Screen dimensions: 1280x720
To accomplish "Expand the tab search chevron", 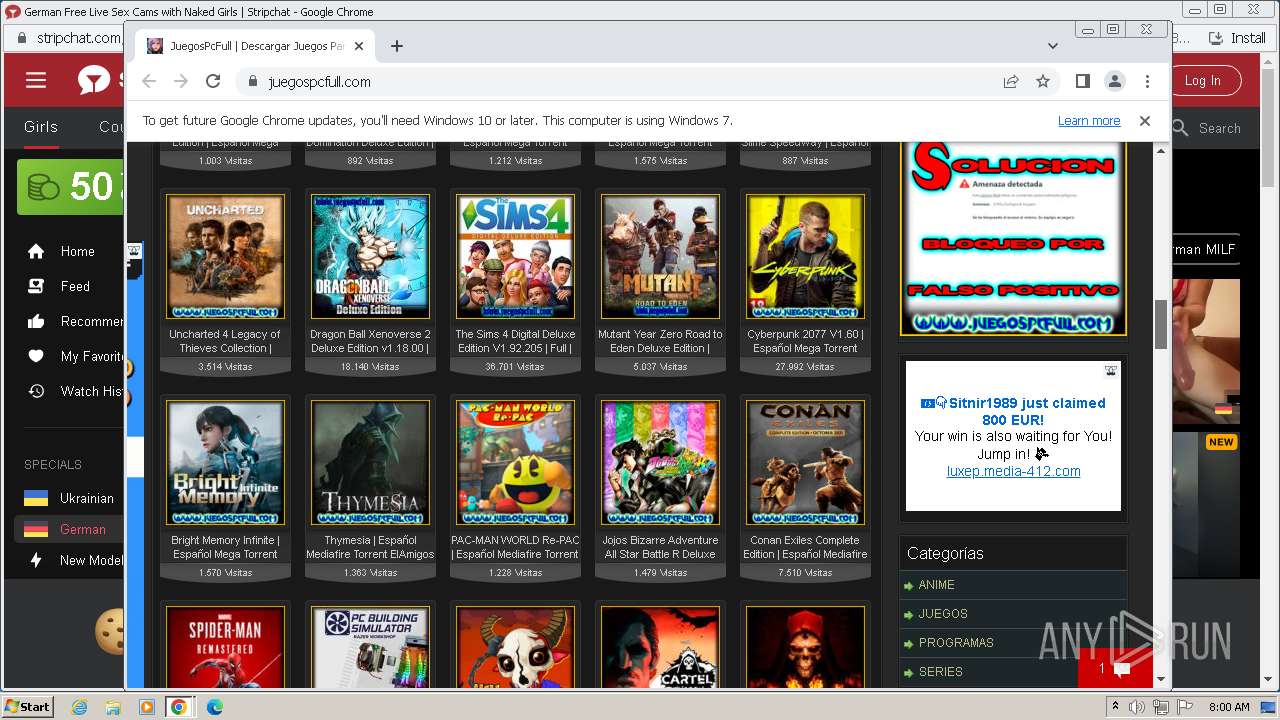I will [1052, 46].
